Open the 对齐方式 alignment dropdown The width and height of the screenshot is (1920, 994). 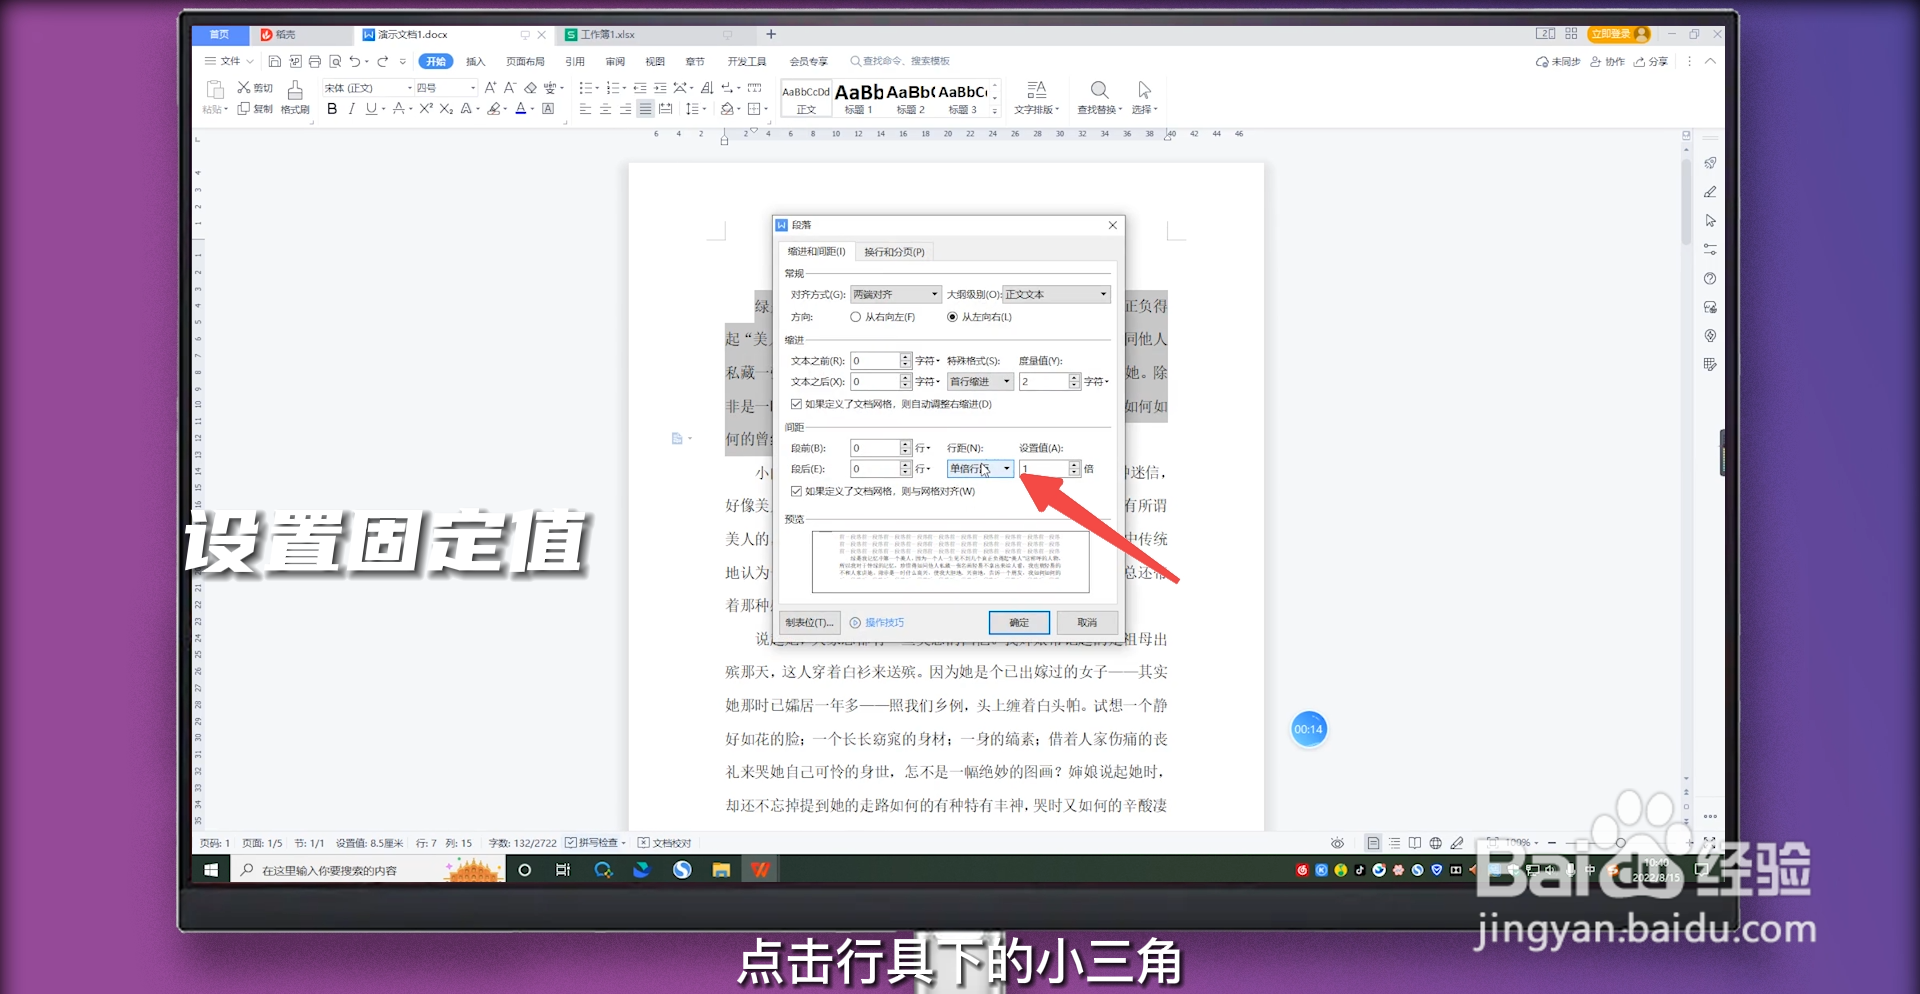(x=934, y=294)
